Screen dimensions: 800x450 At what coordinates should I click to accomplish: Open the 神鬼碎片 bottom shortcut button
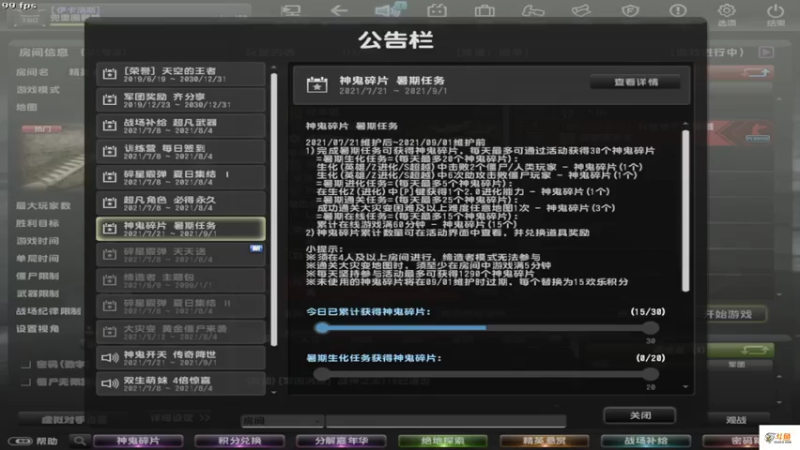coord(138,441)
